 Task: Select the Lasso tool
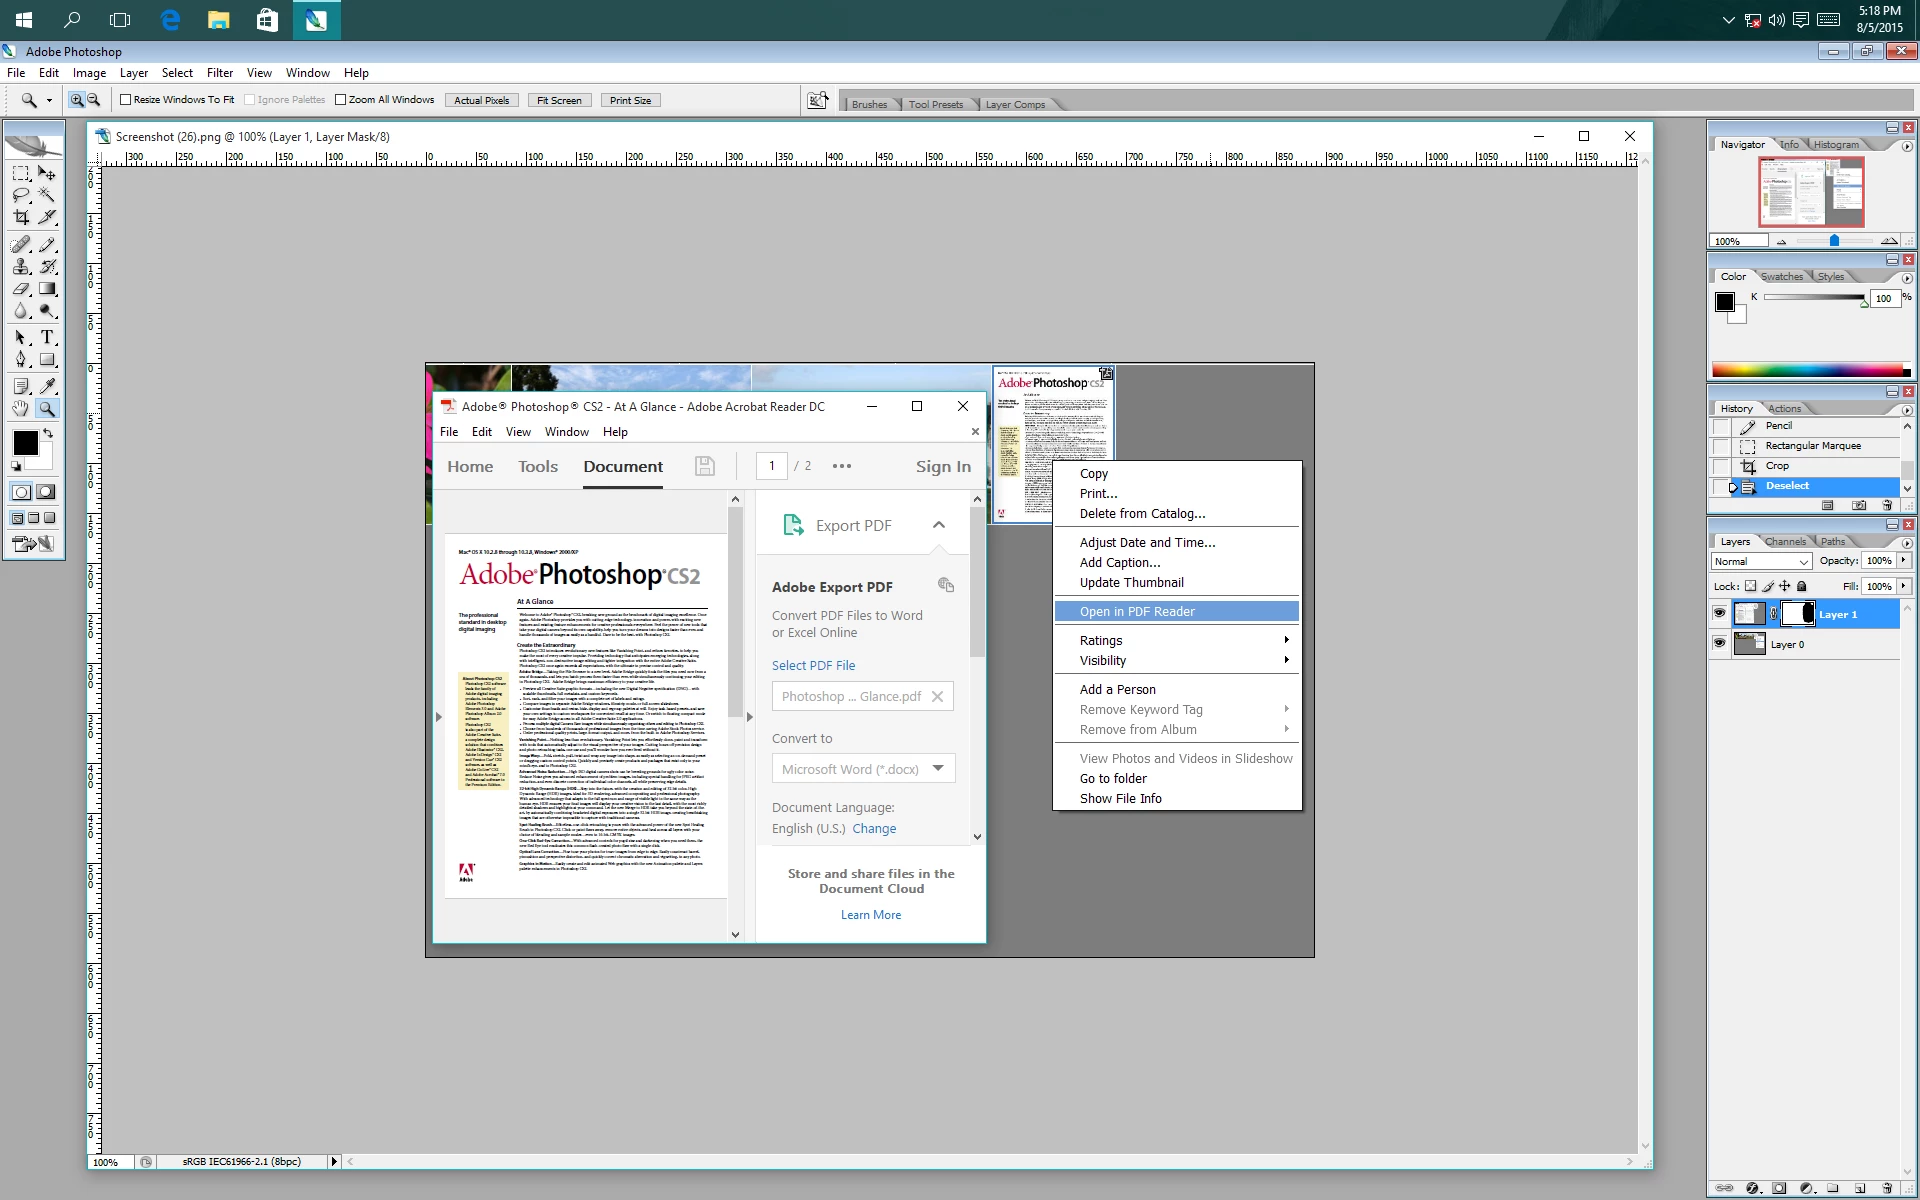[x=20, y=195]
